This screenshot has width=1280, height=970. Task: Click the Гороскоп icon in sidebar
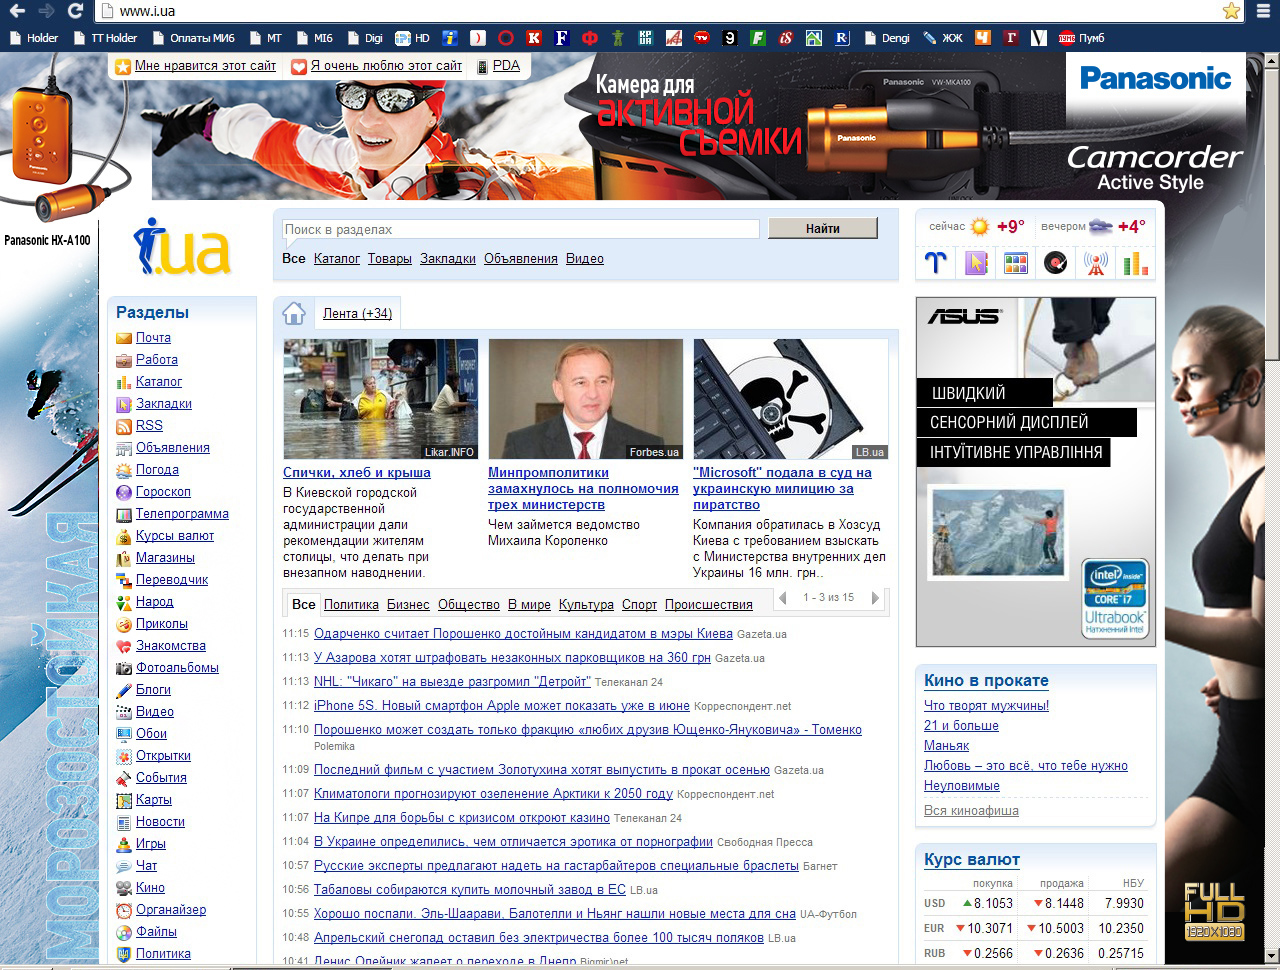click(124, 492)
